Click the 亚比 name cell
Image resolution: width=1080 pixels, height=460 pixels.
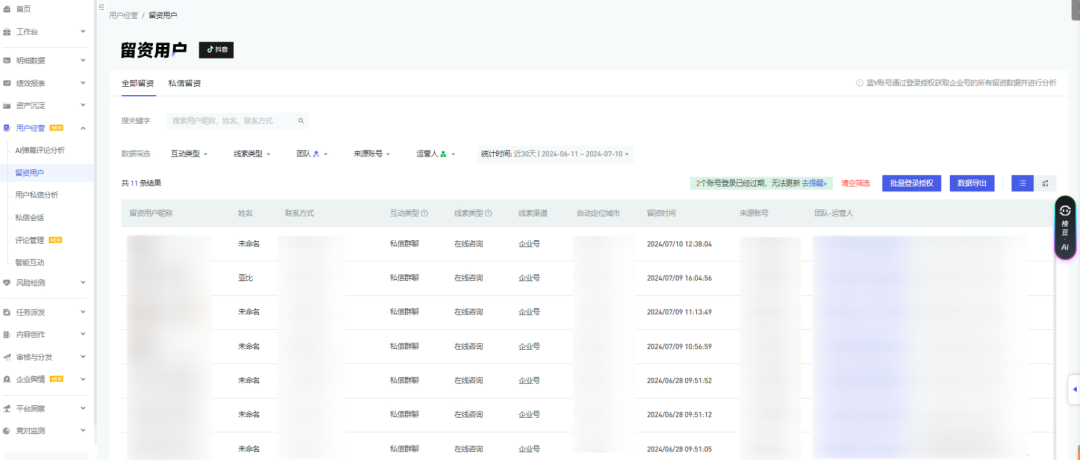click(x=245, y=278)
